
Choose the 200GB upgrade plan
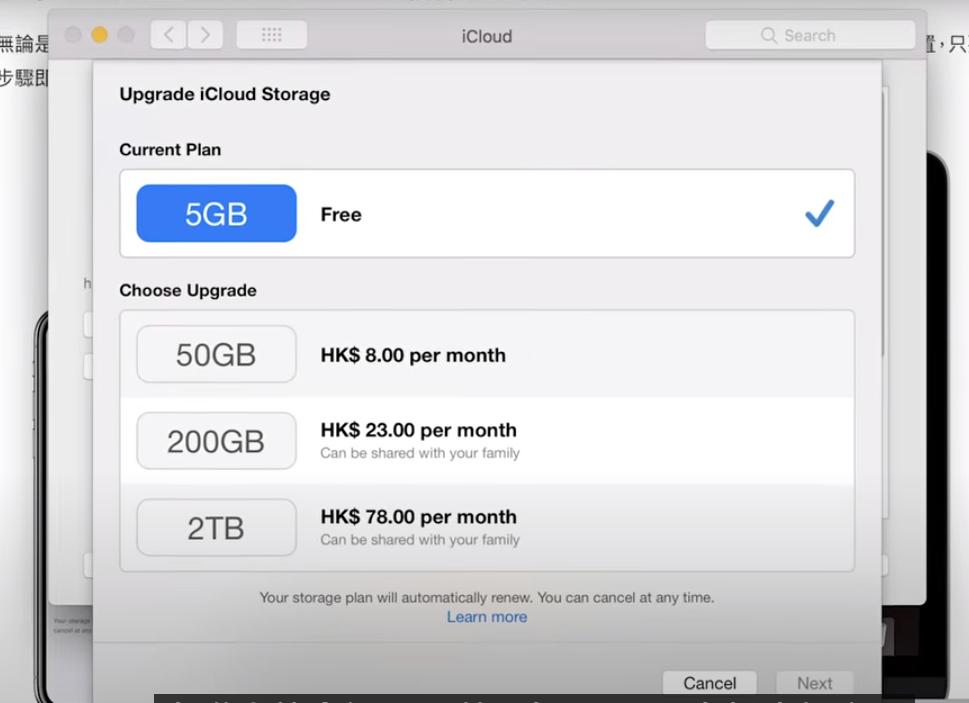487,441
